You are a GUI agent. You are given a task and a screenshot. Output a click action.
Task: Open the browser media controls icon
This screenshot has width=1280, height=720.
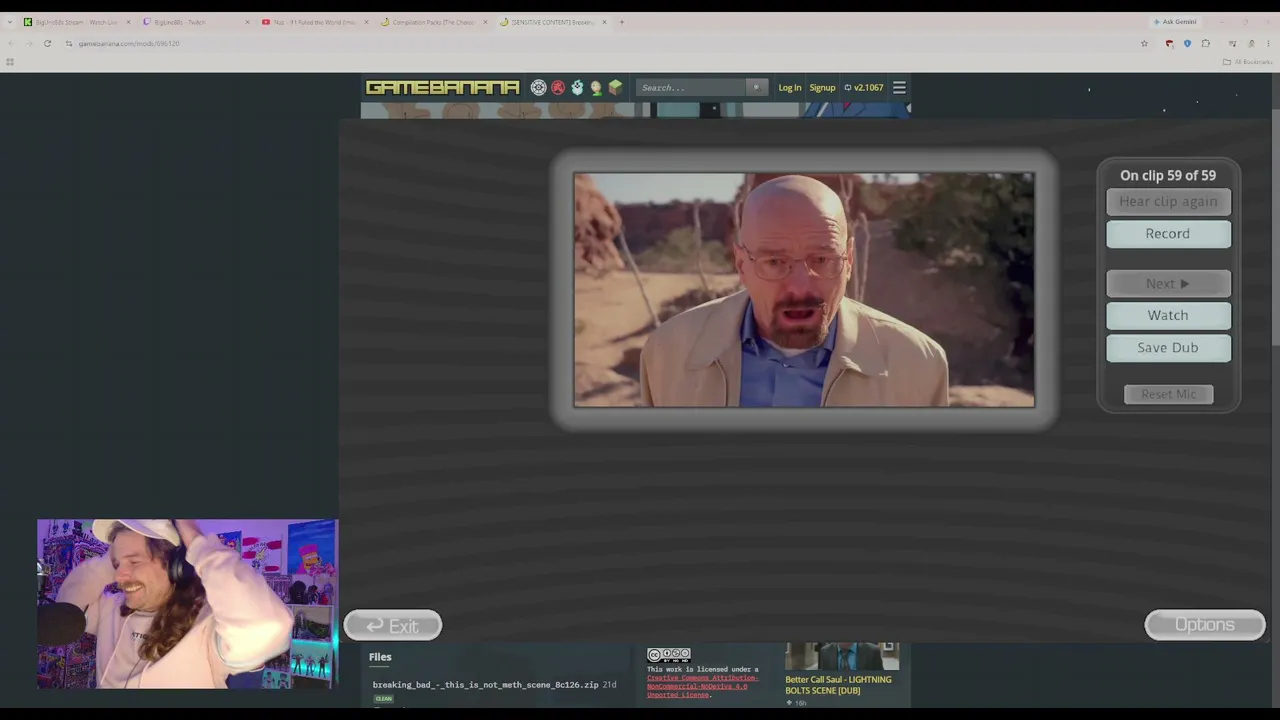coord(1232,43)
